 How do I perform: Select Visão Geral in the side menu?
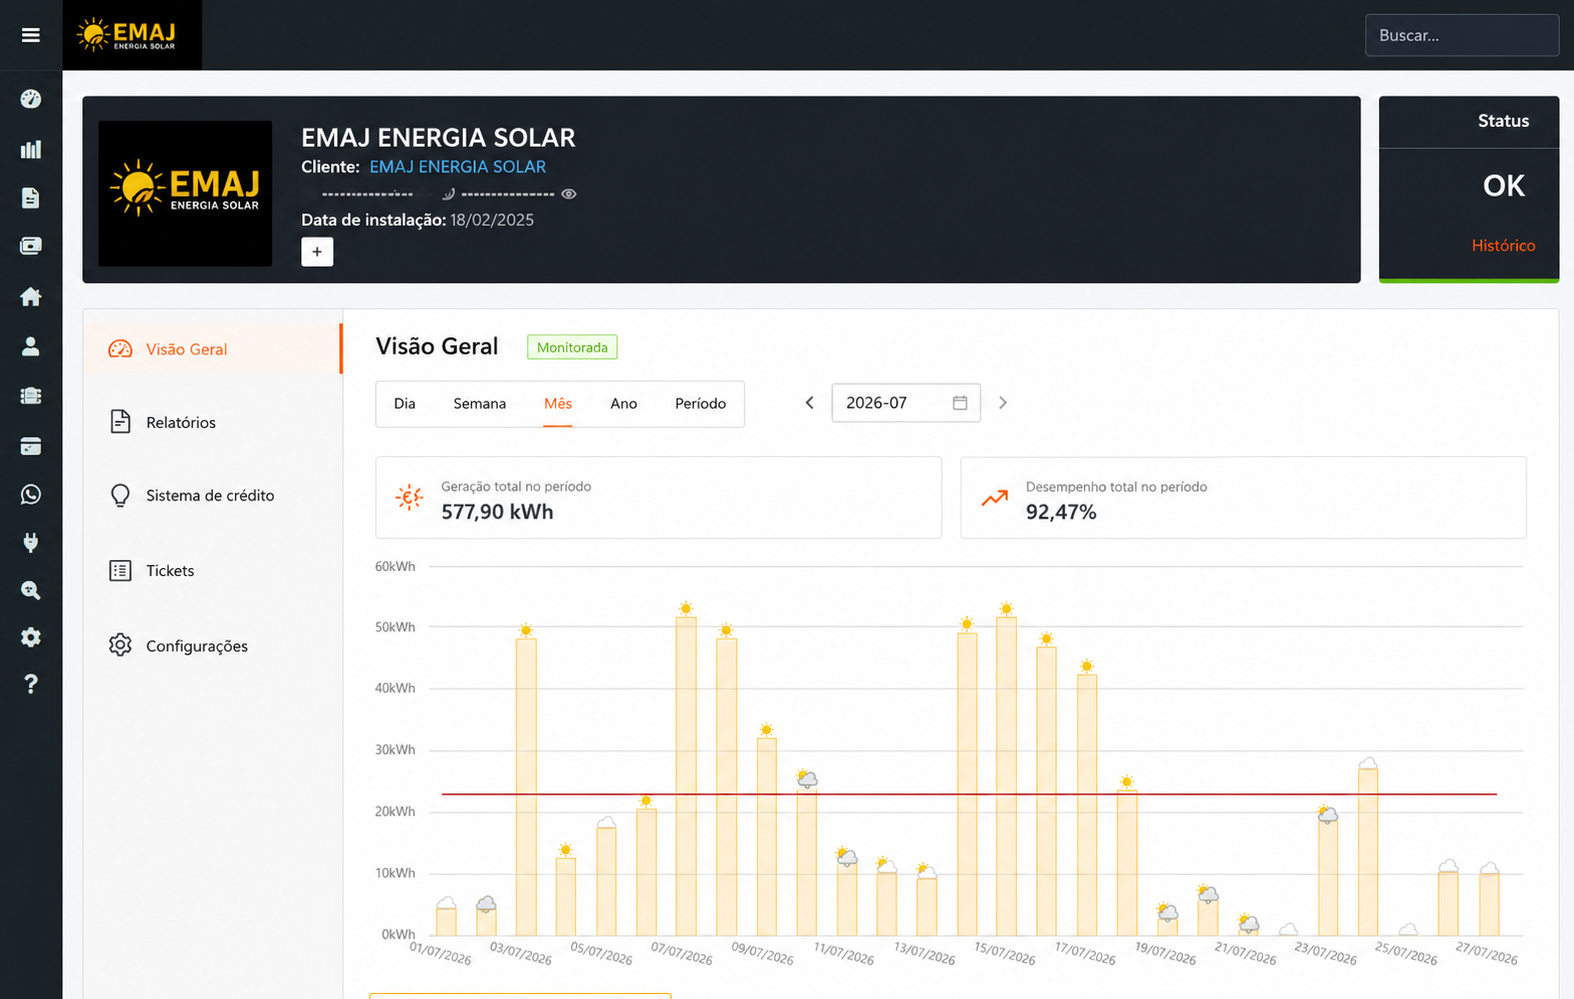213,349
